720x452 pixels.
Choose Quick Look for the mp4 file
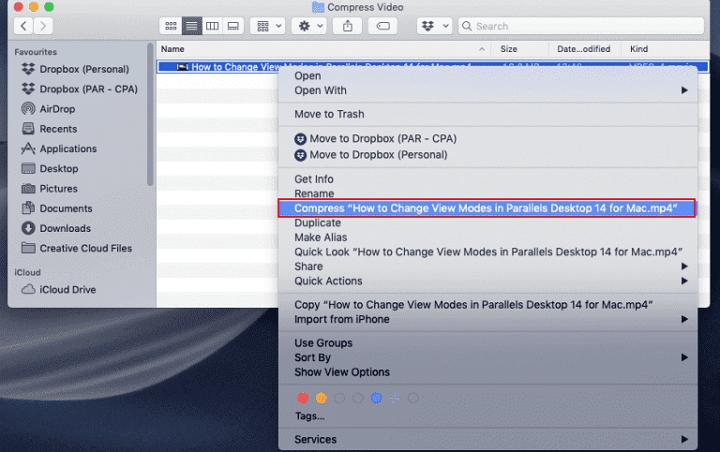[x=488, y=252]
